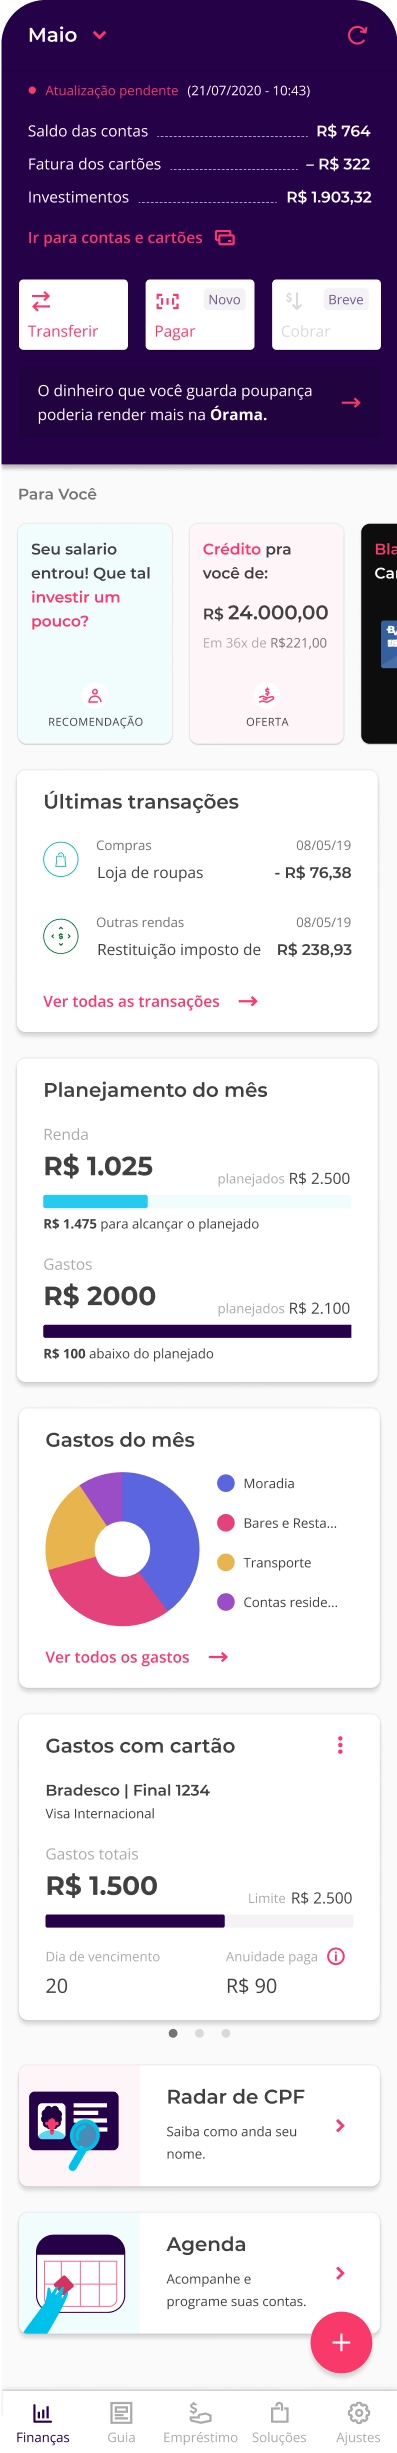Tap the Compras shopping bag icon

click(61, 859)
